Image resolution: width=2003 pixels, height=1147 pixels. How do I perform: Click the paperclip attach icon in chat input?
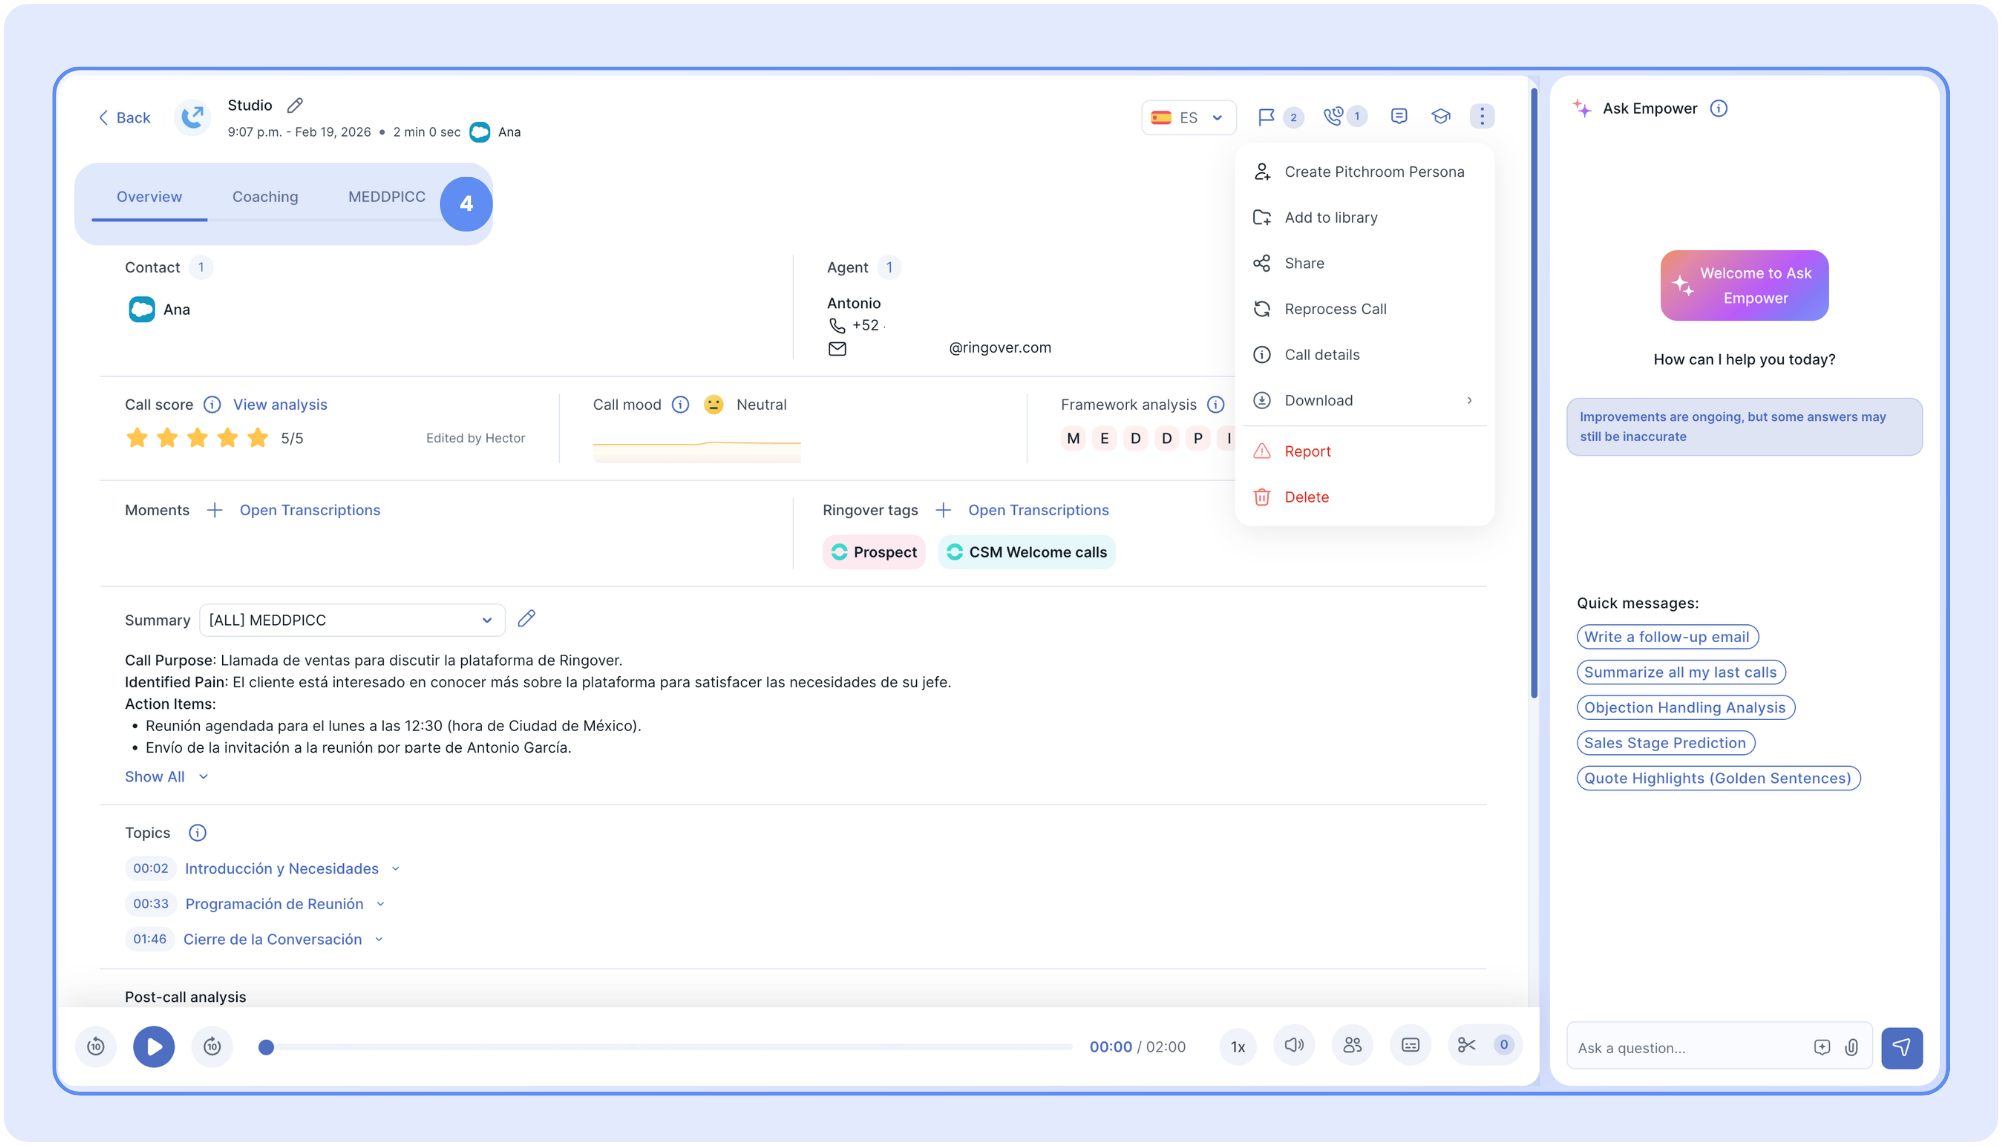click(1851, 1047)
